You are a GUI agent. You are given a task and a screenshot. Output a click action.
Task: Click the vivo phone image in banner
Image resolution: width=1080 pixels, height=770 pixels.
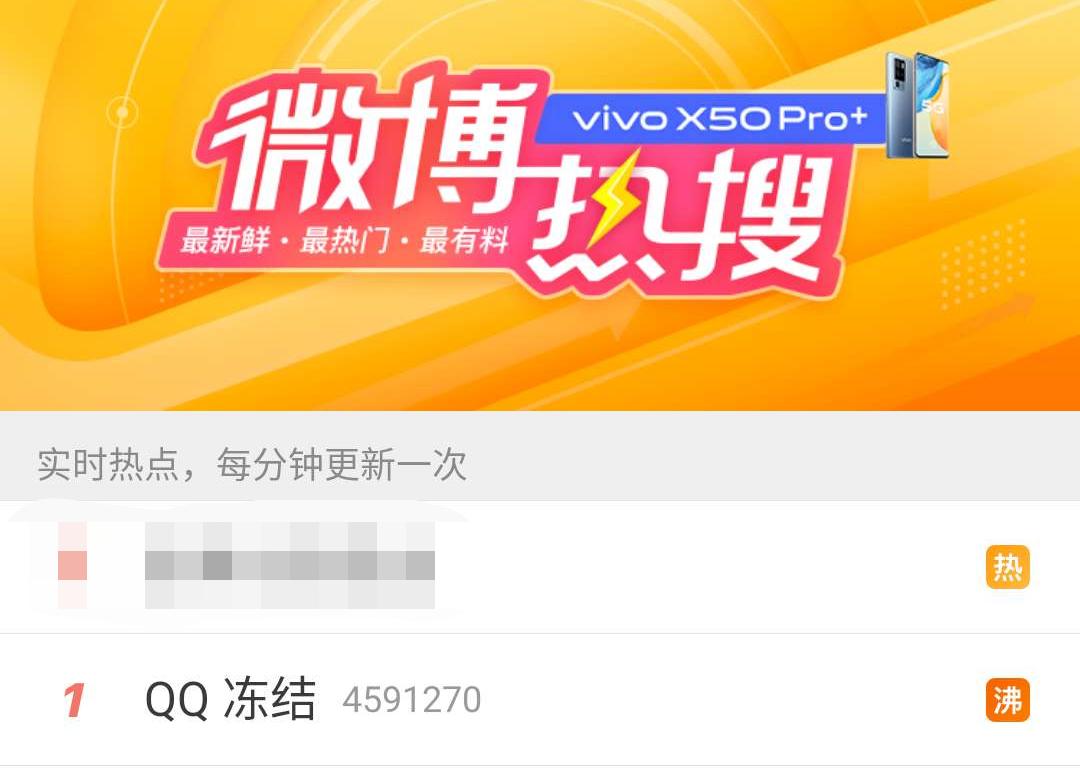pos(917,105)
